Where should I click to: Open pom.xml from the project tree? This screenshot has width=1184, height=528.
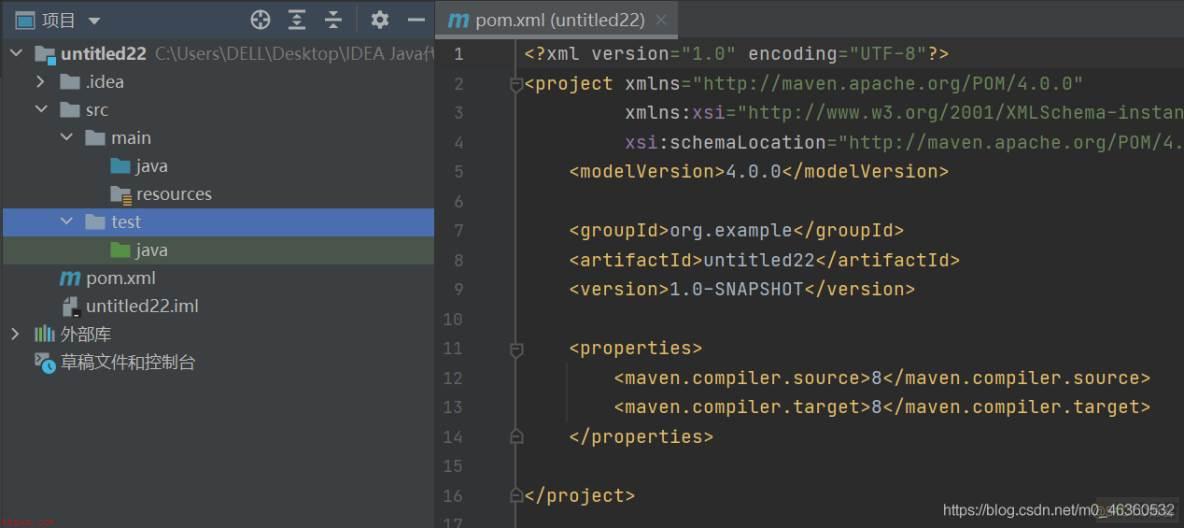pos(121,278)
